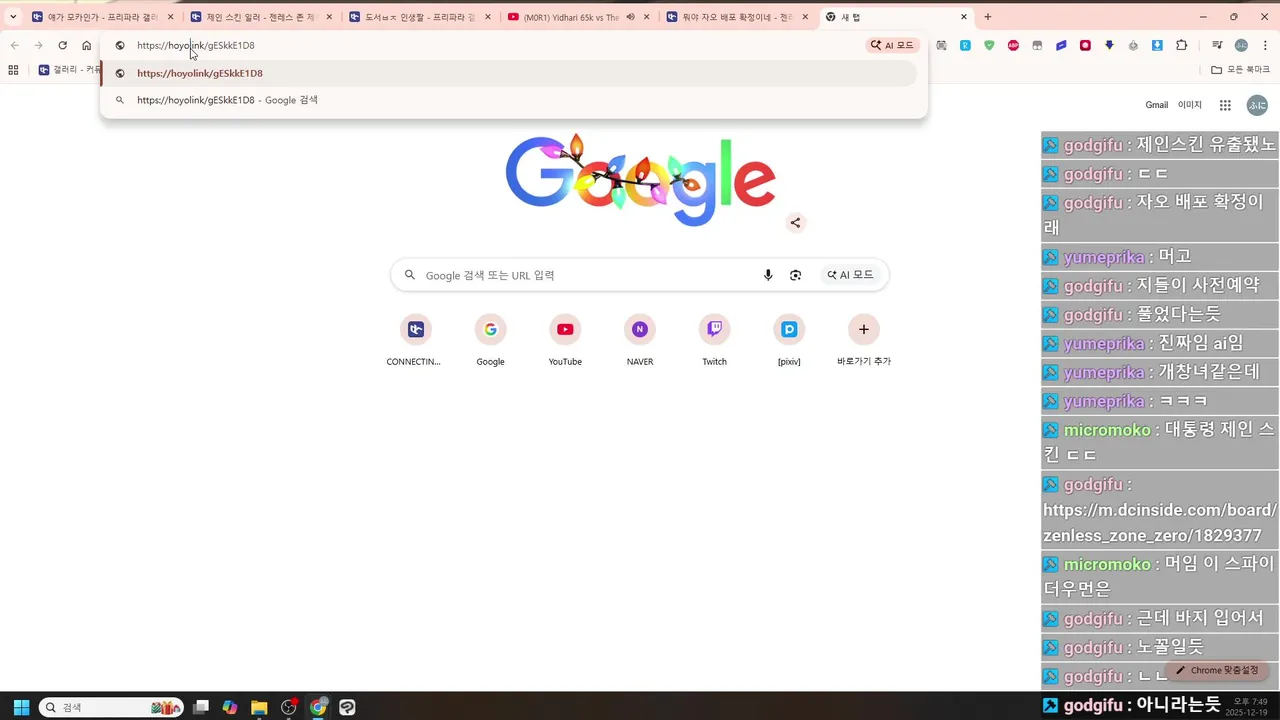1280x720 pixels.
Task: Open the Gmail link
Action: pyautogui.click(x=1156, y=105)
